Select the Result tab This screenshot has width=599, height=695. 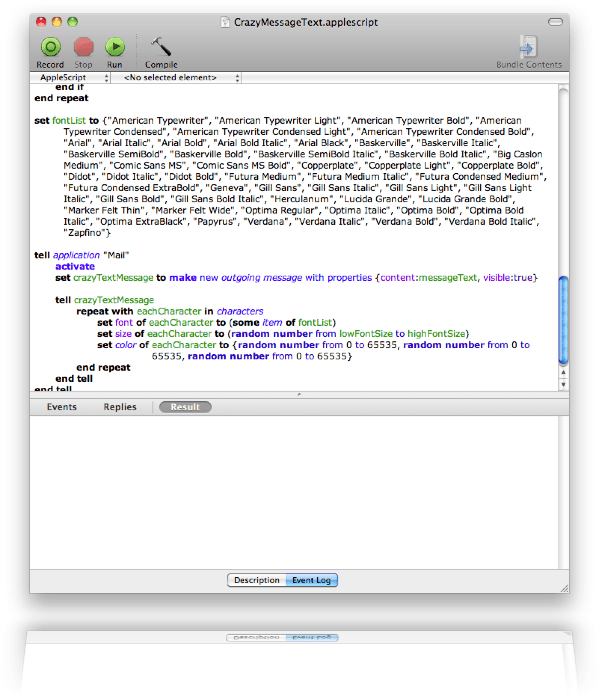point(185,407)
